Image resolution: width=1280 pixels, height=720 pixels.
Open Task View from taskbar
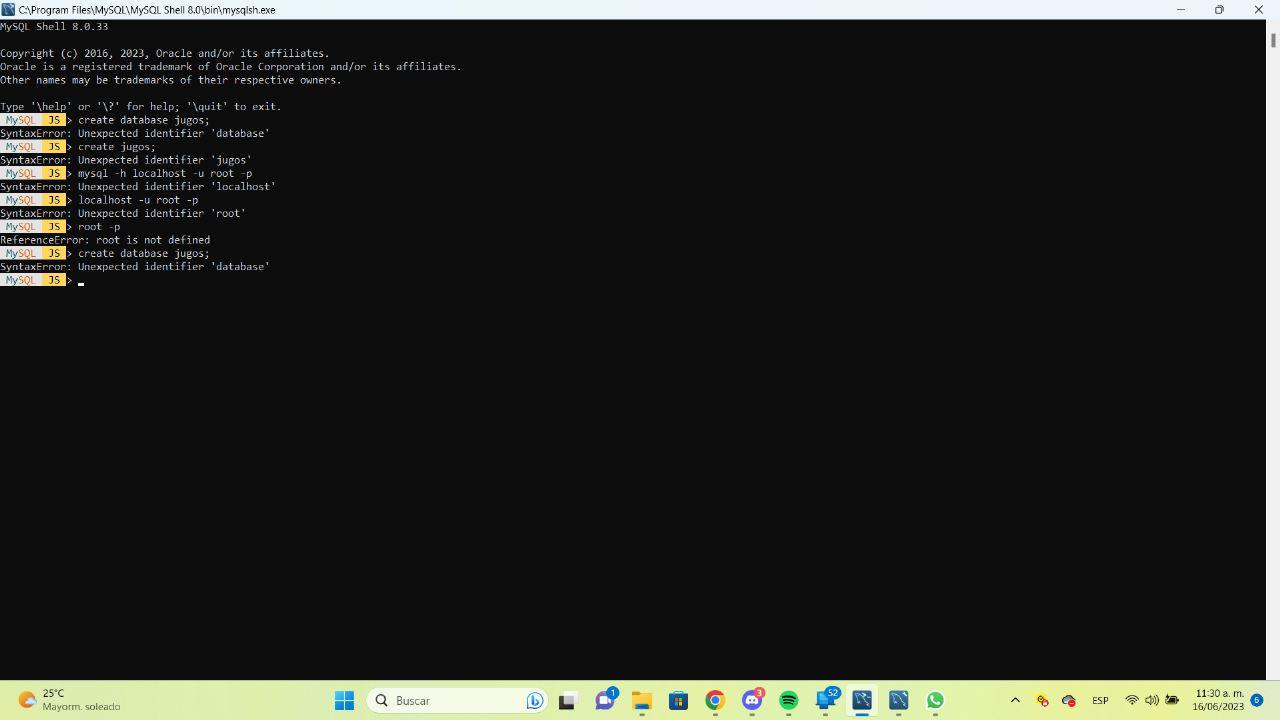pos(567,700)
